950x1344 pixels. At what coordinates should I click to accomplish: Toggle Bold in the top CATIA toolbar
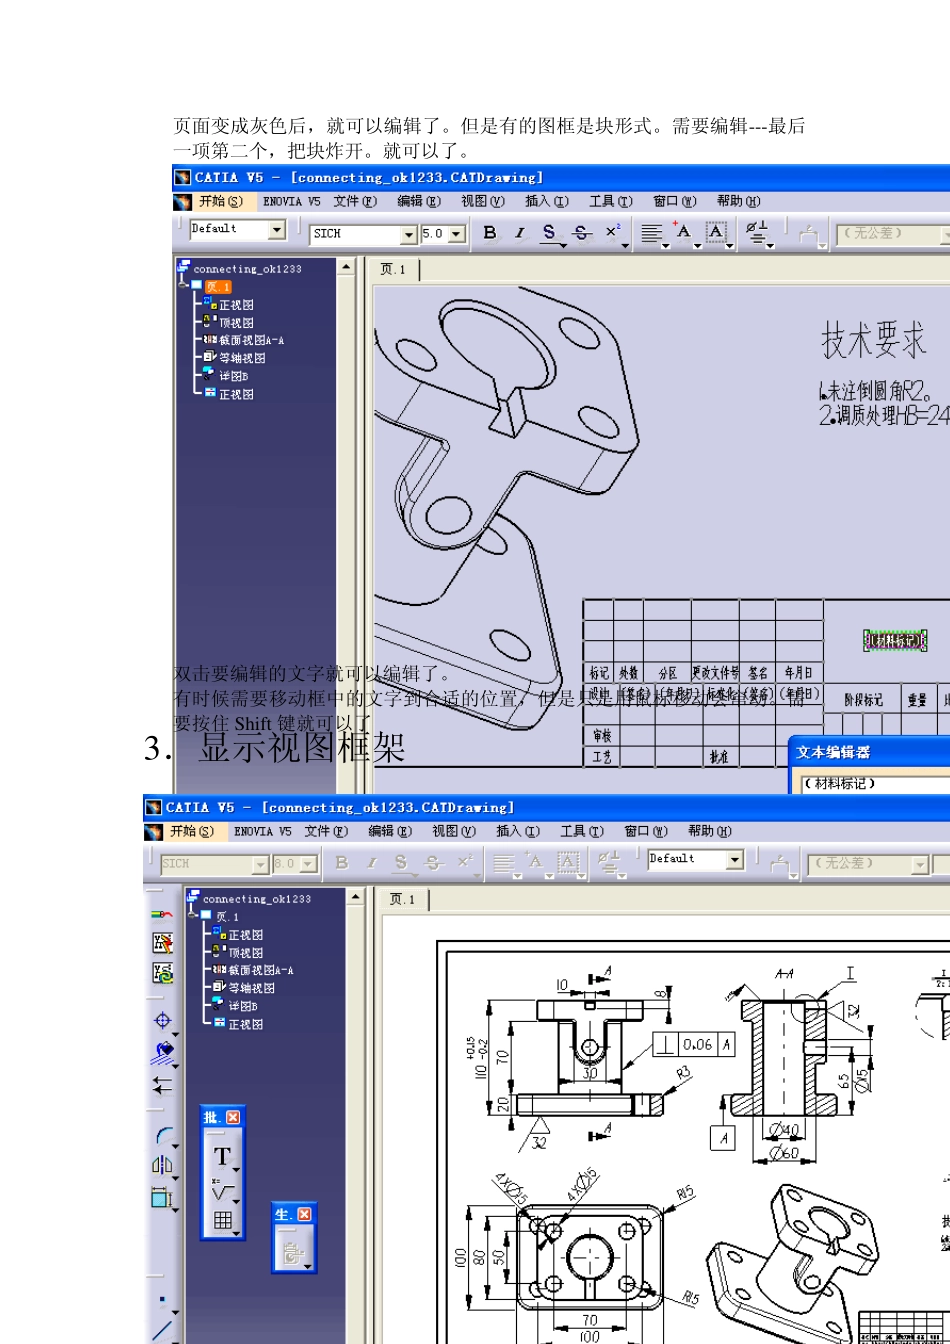tap(490, 233)
